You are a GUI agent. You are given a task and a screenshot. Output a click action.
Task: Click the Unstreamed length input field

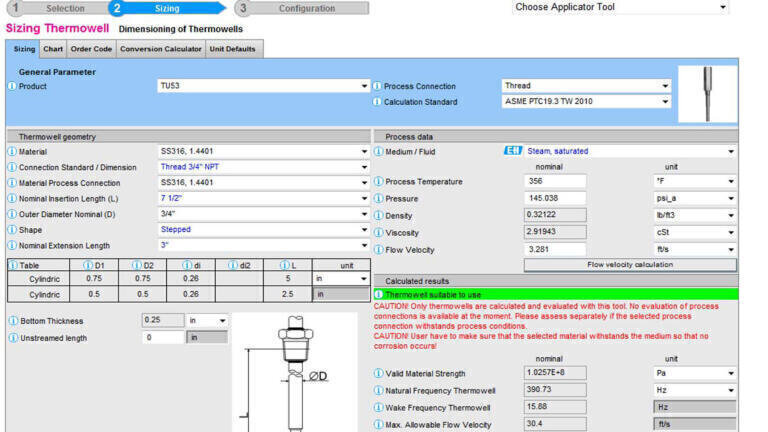click(163, 337)
